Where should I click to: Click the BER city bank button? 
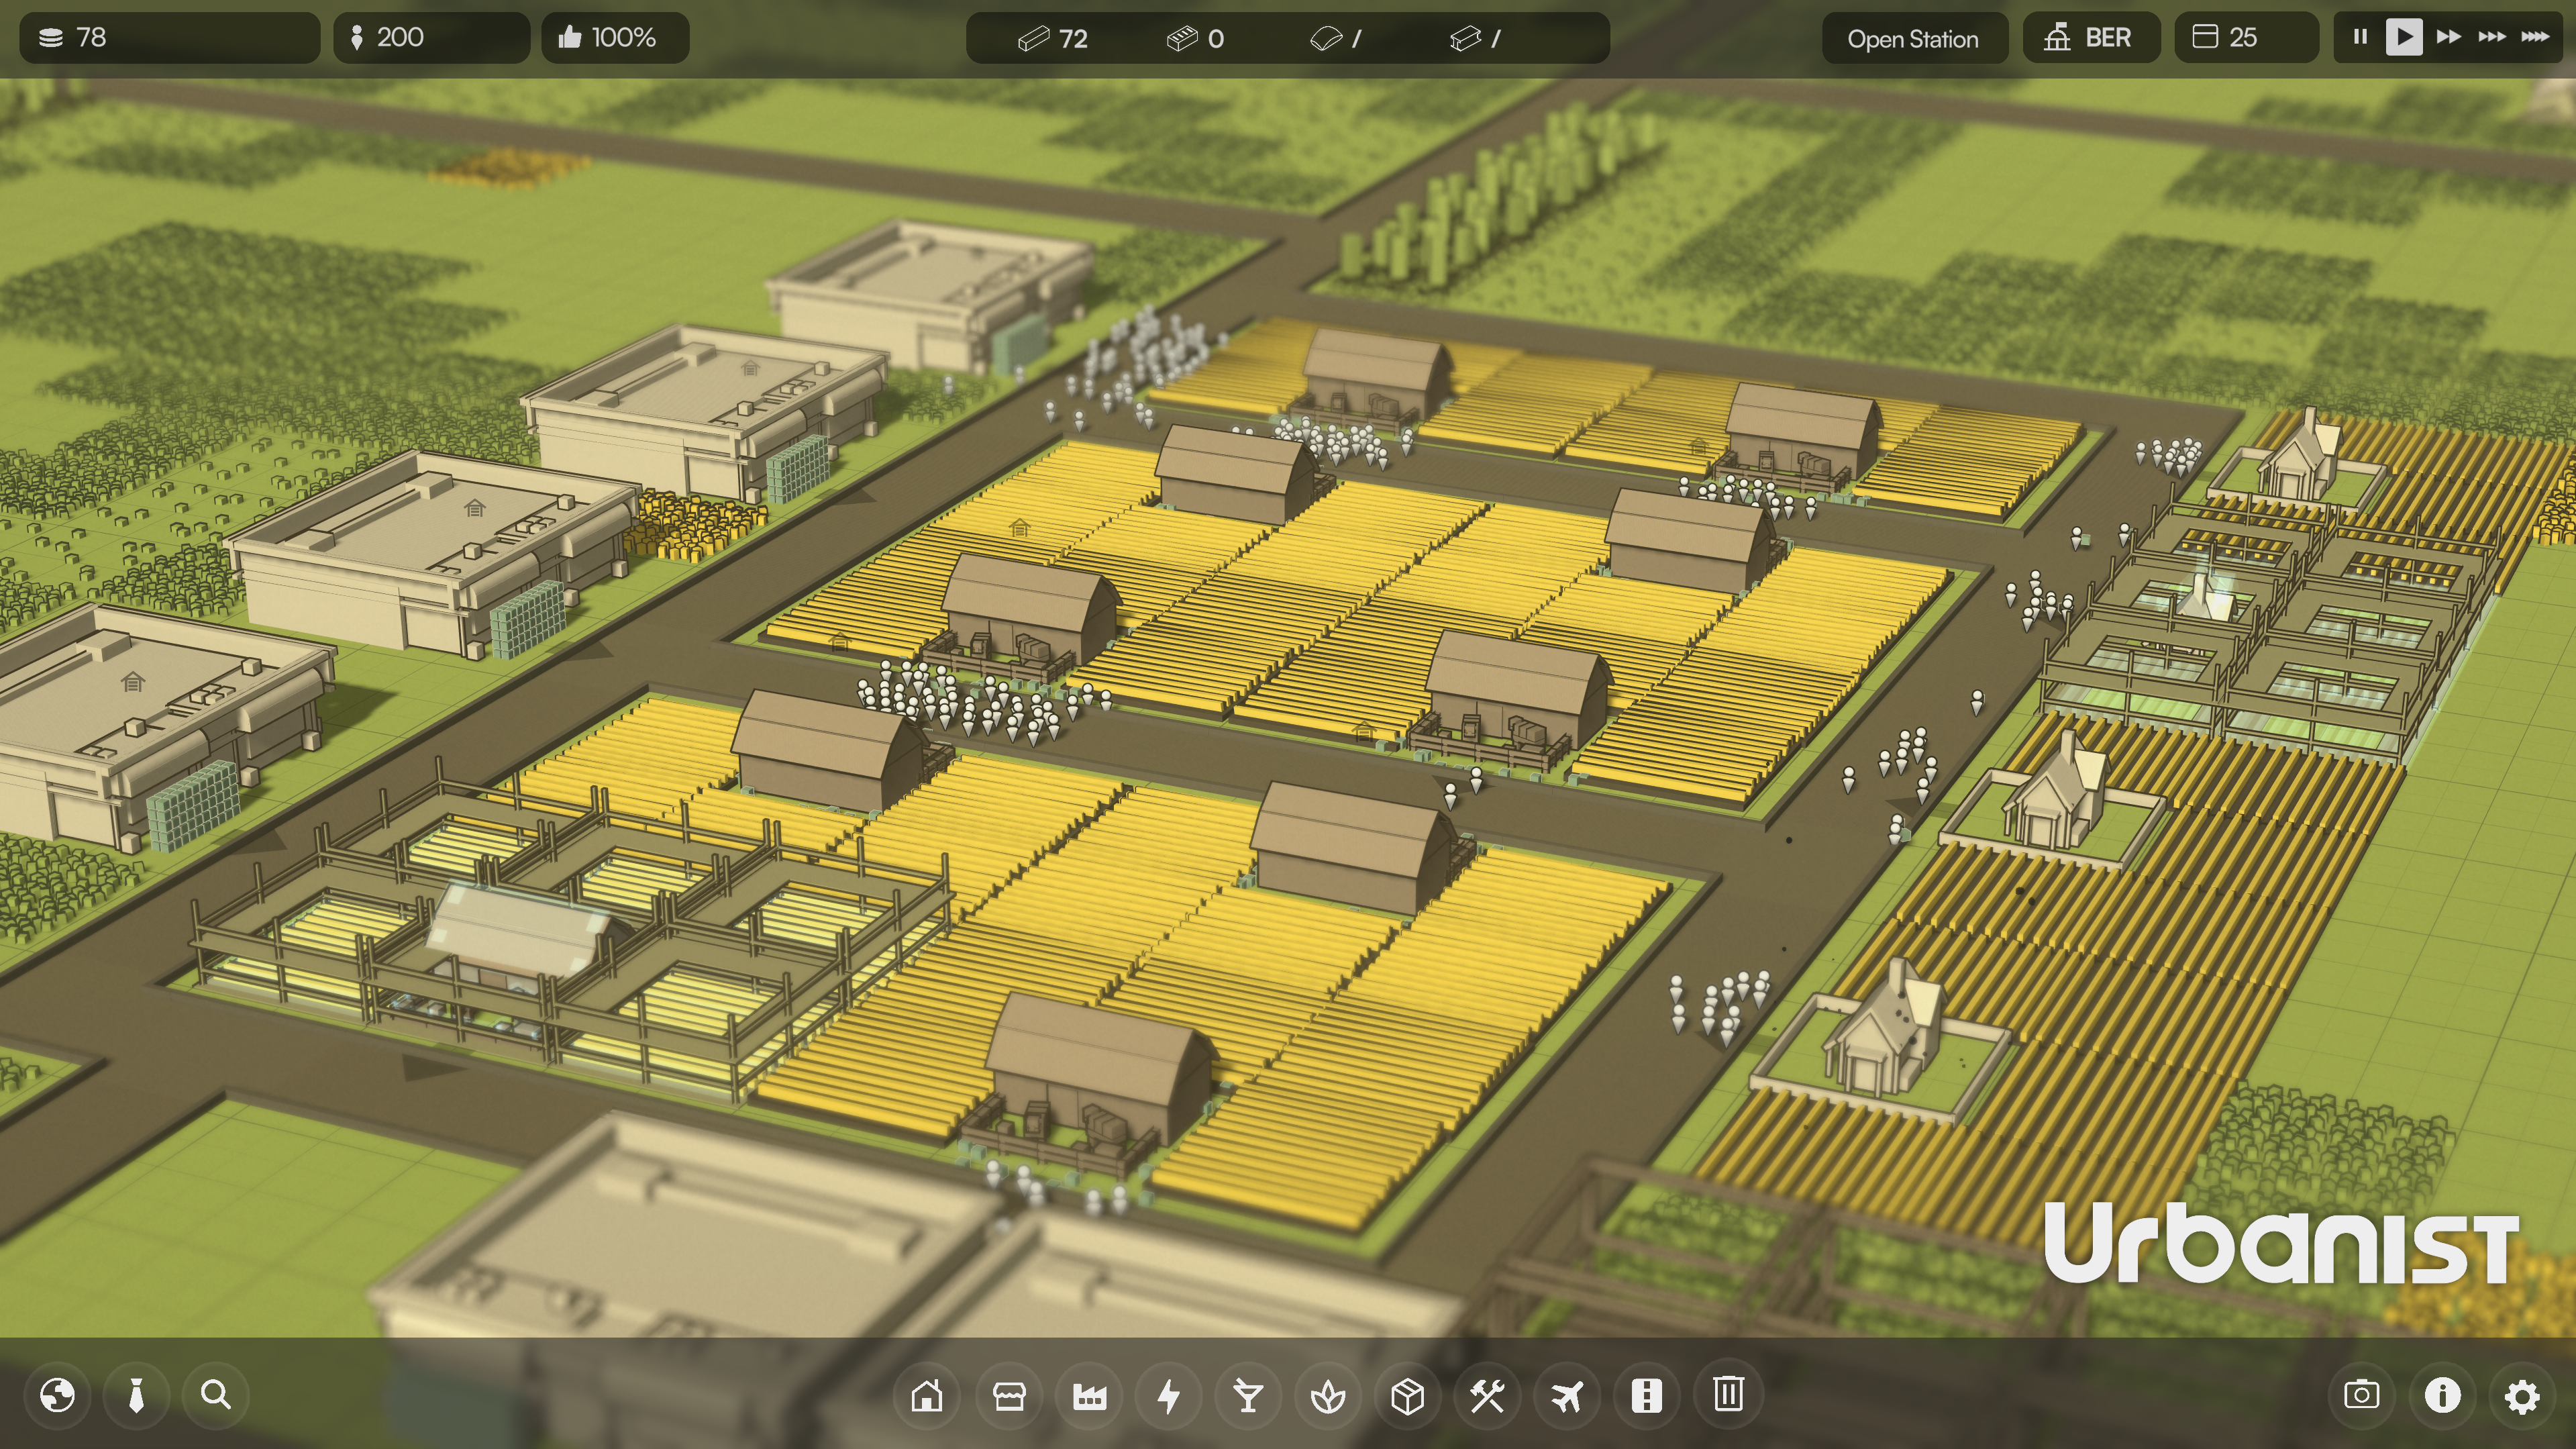pos(2091,38)
